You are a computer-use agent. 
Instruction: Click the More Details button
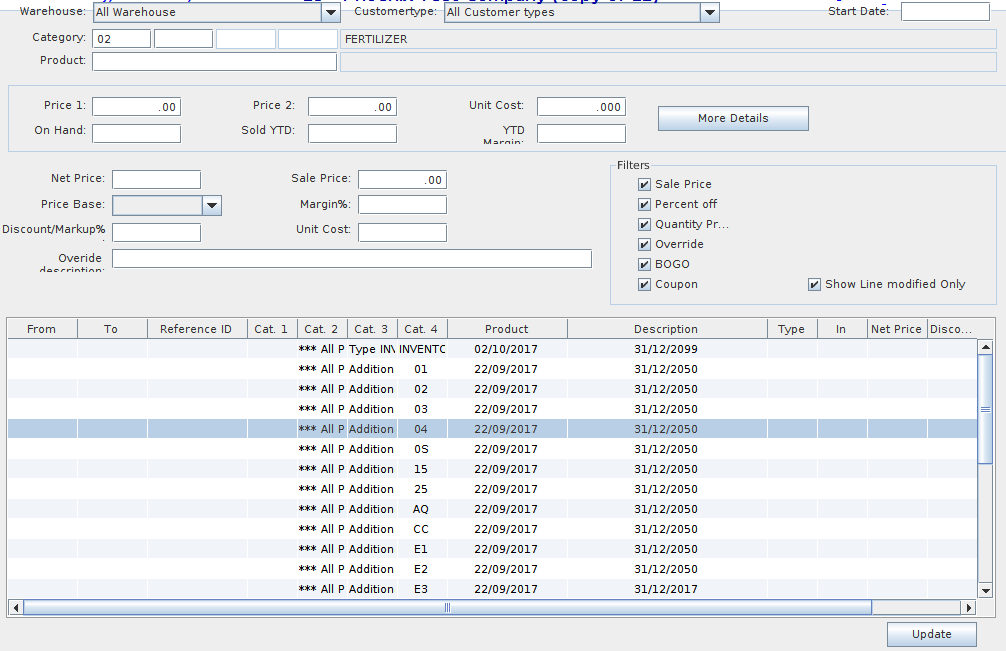[732, 118]
